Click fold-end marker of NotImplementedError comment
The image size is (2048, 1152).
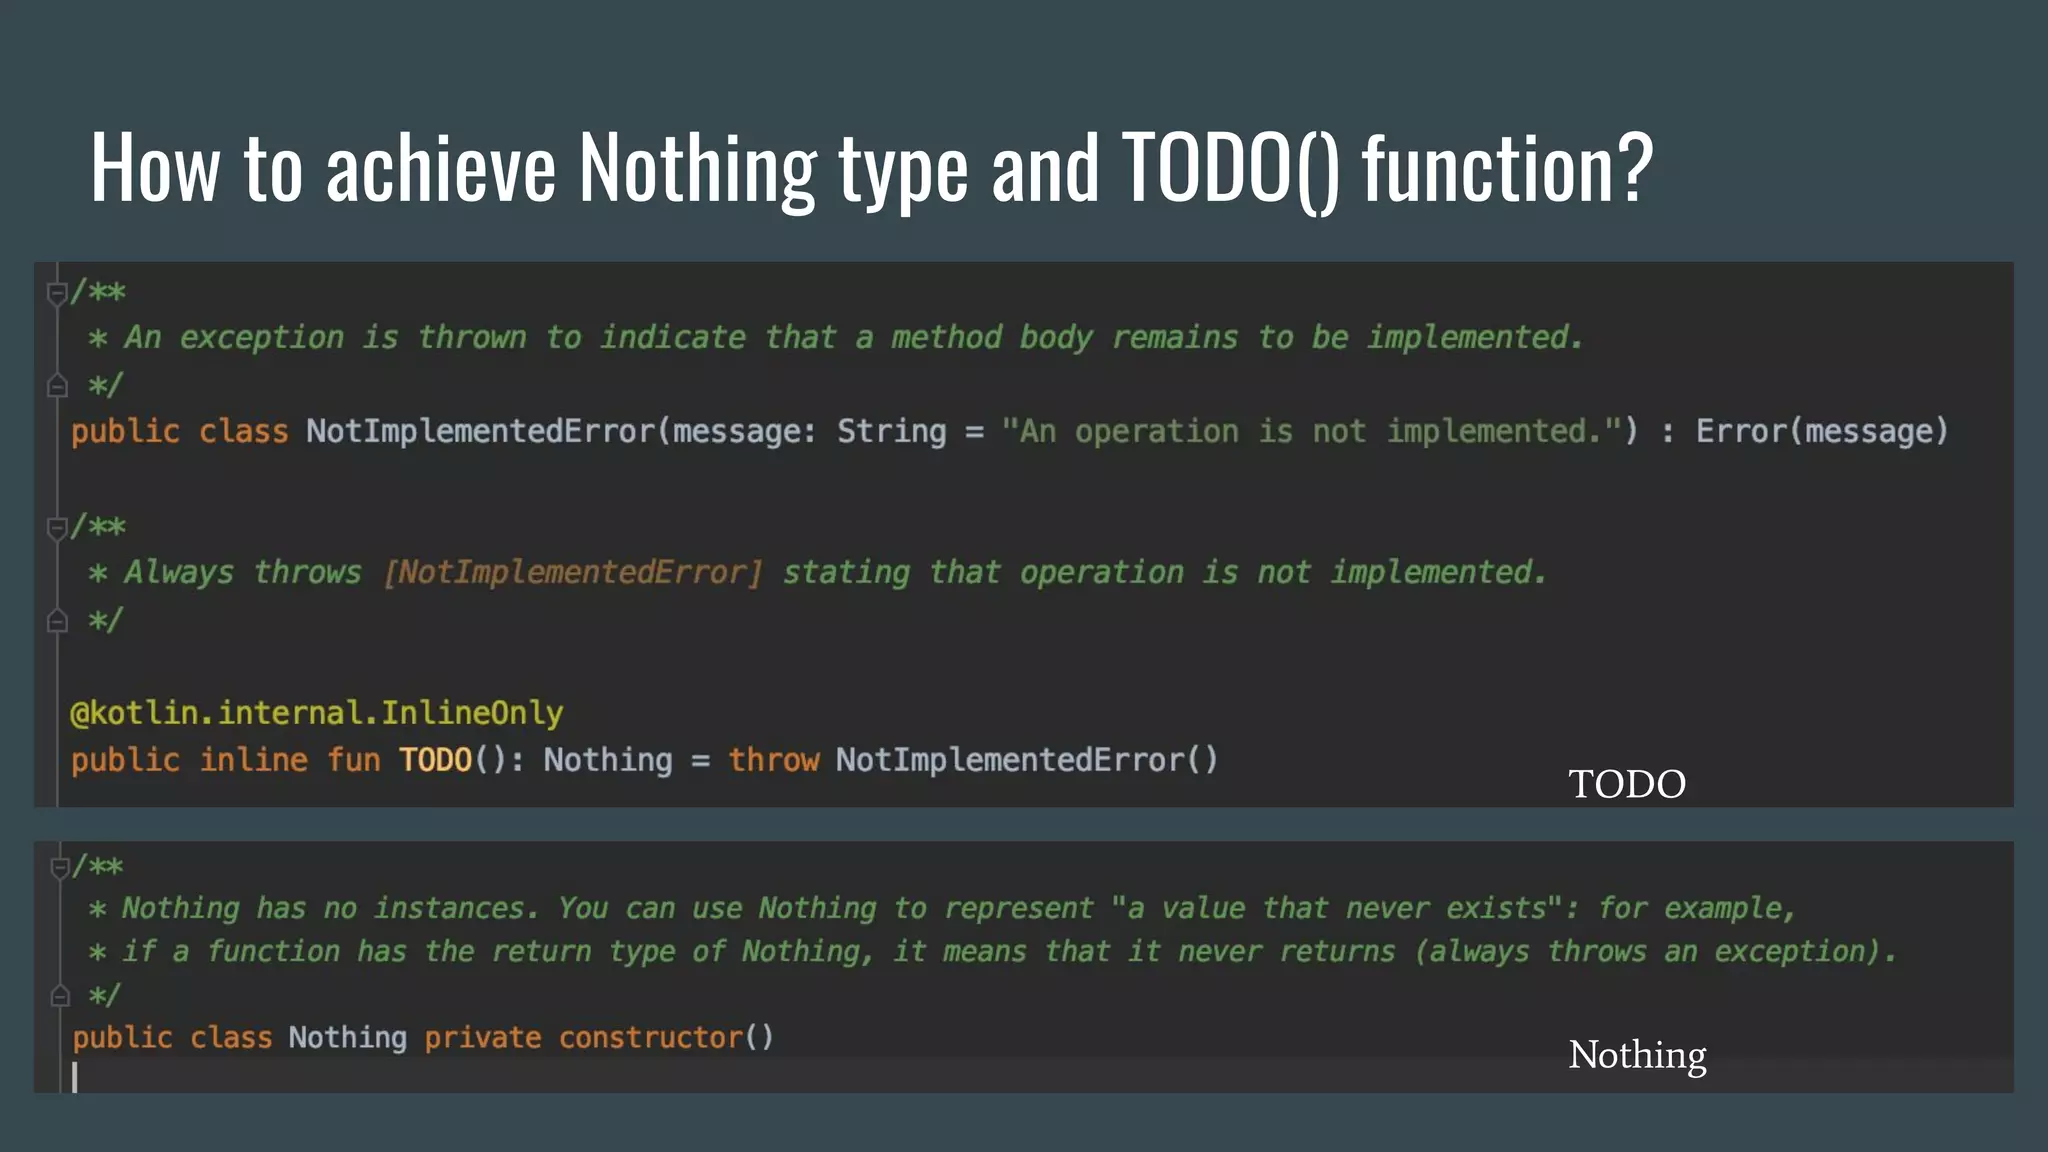click(x=57, y=386)
